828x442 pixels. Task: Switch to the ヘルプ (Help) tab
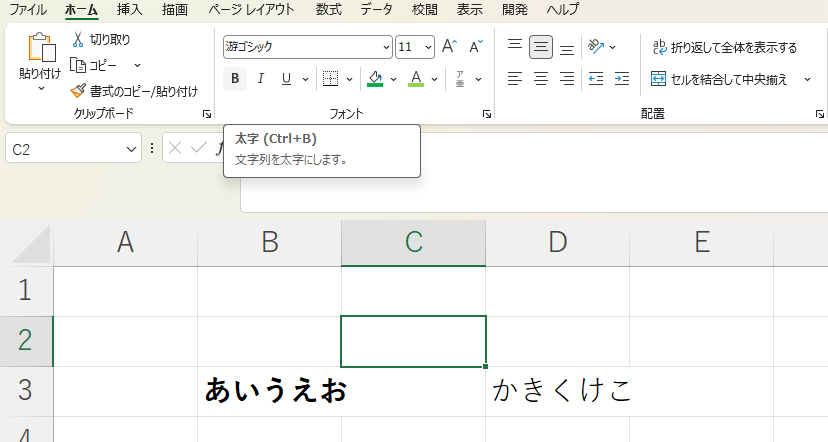coord(562,10)
